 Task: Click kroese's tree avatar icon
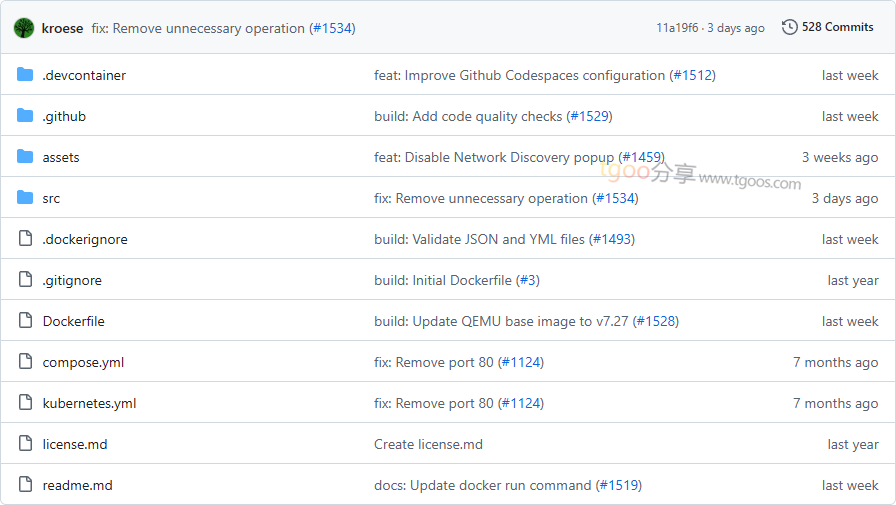pos(24,28)
